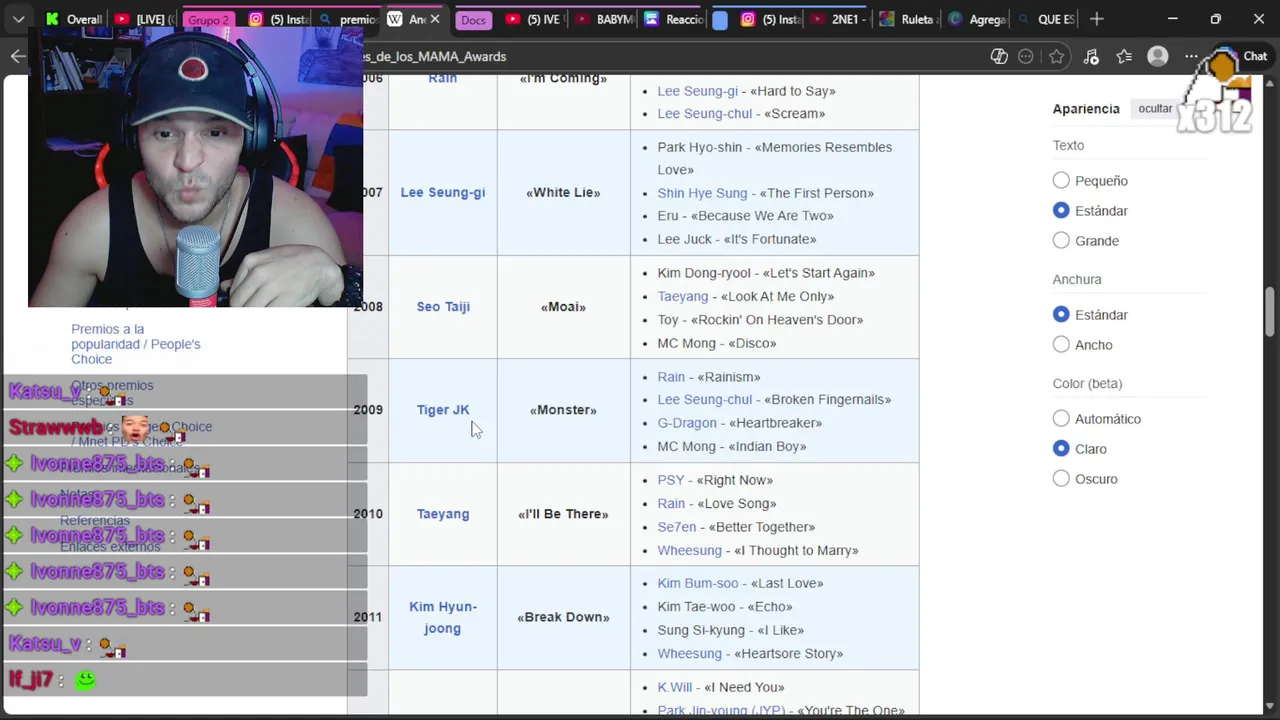Open the Tiger JK link
Viewport: 1280px width, 720px height.
pos(443,409)
